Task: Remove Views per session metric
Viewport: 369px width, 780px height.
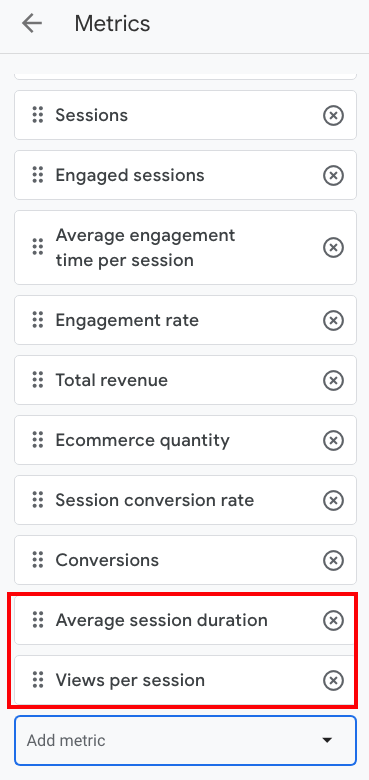Action: pos(333,681)
